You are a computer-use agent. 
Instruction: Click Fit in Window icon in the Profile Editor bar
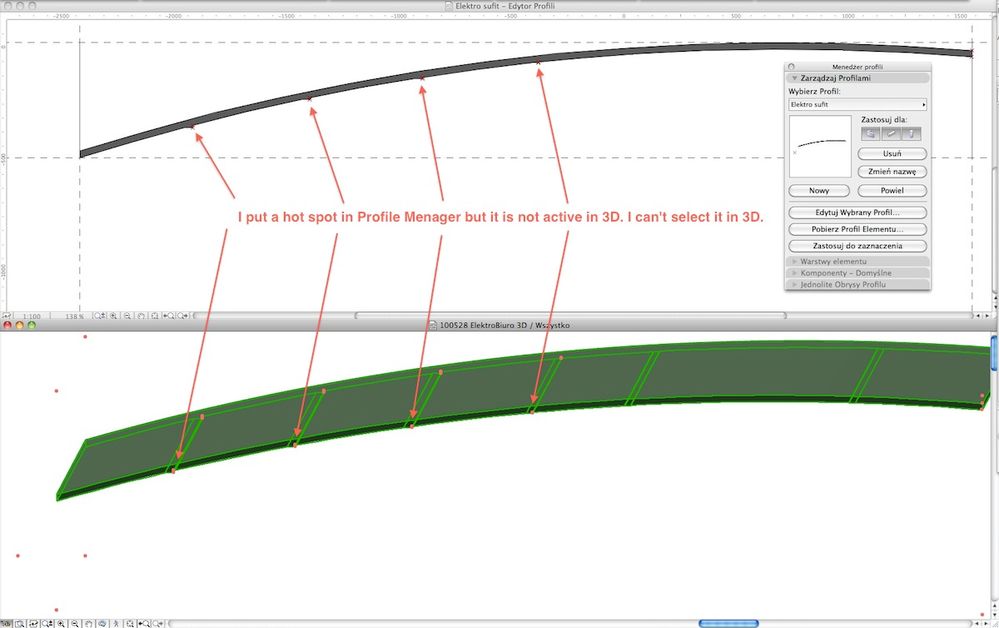coord(155,316)
